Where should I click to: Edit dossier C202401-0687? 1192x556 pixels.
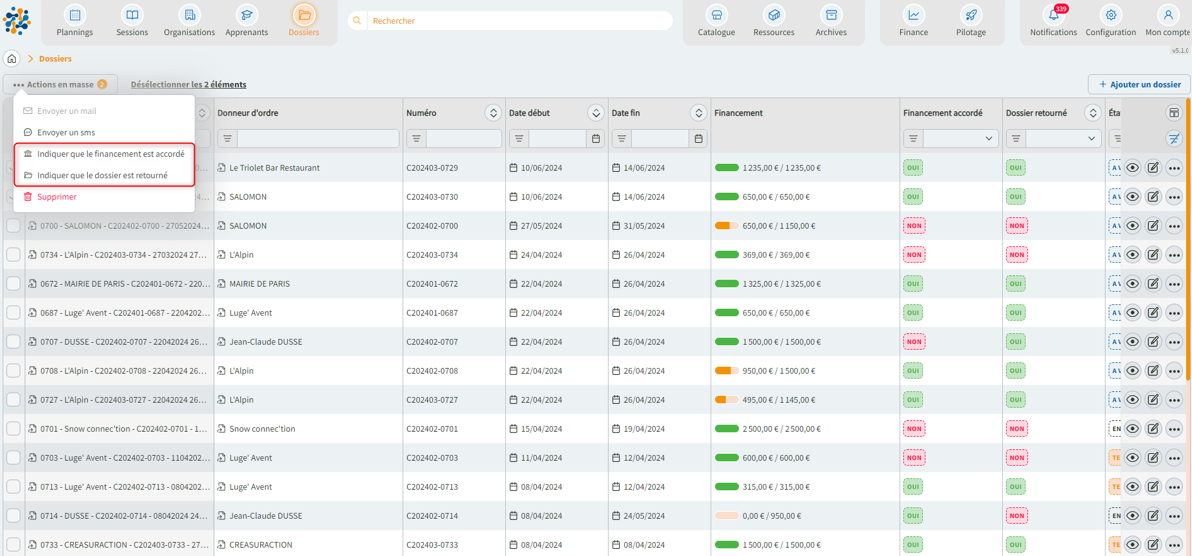click(1153, 313)
